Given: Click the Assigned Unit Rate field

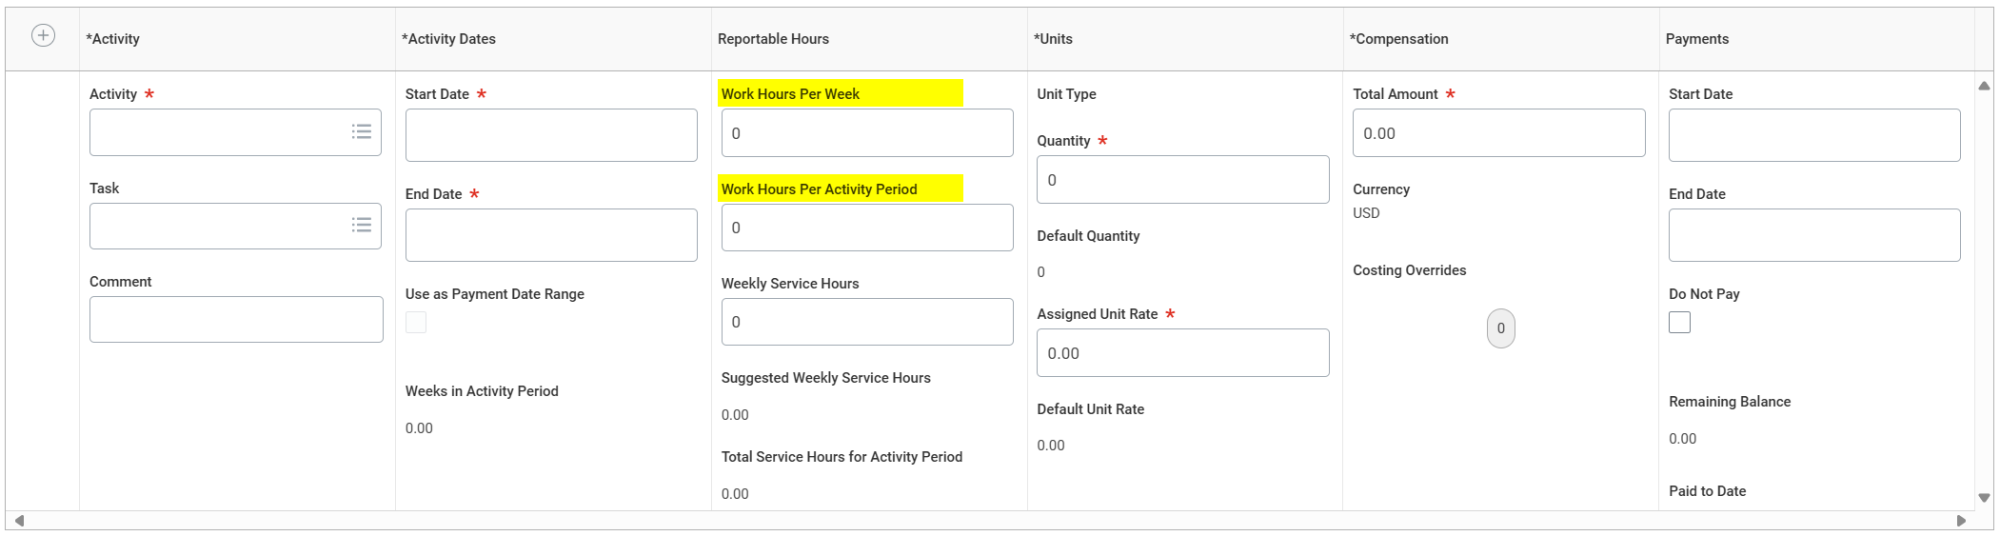Looking at the screenshot, I should click(x=1183, y=353).
